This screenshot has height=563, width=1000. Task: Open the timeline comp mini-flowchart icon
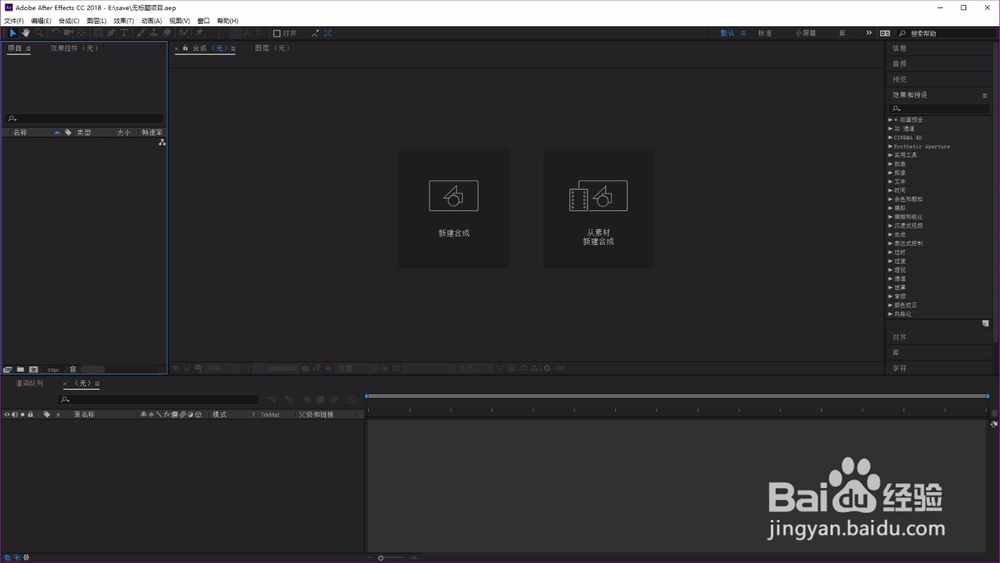(x=272, y=400)
